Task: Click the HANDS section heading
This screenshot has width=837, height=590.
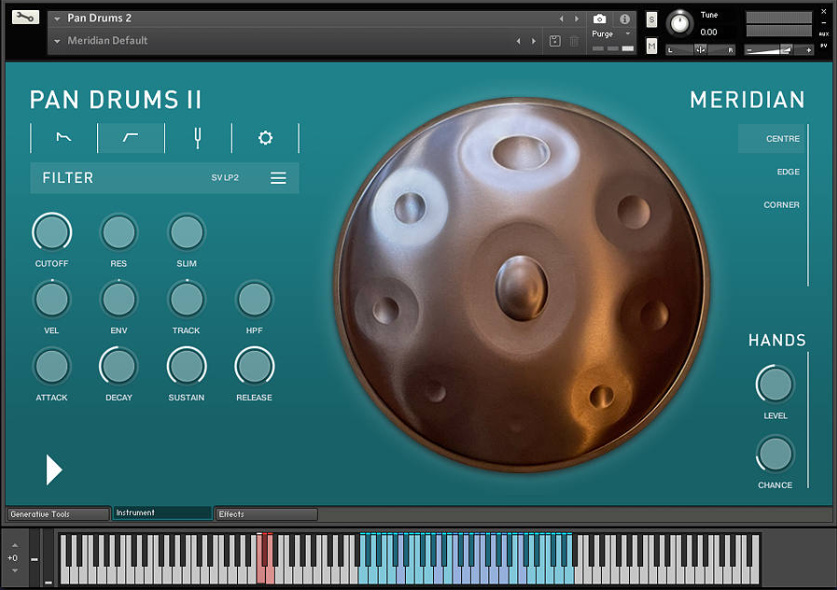Action: coord(777,340)
